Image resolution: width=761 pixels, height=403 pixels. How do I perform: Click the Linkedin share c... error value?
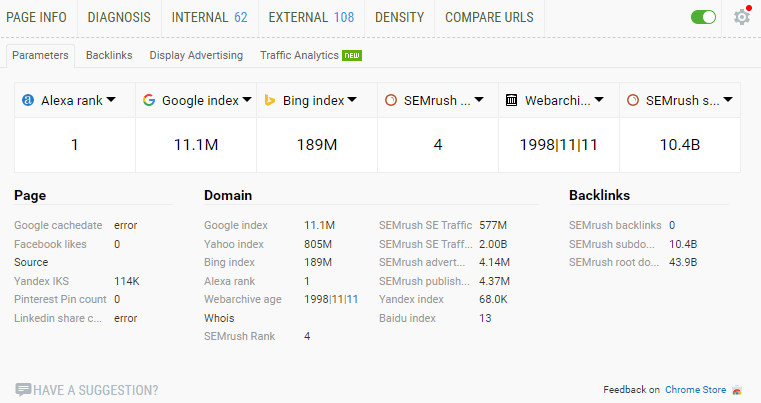coord(126,319)
